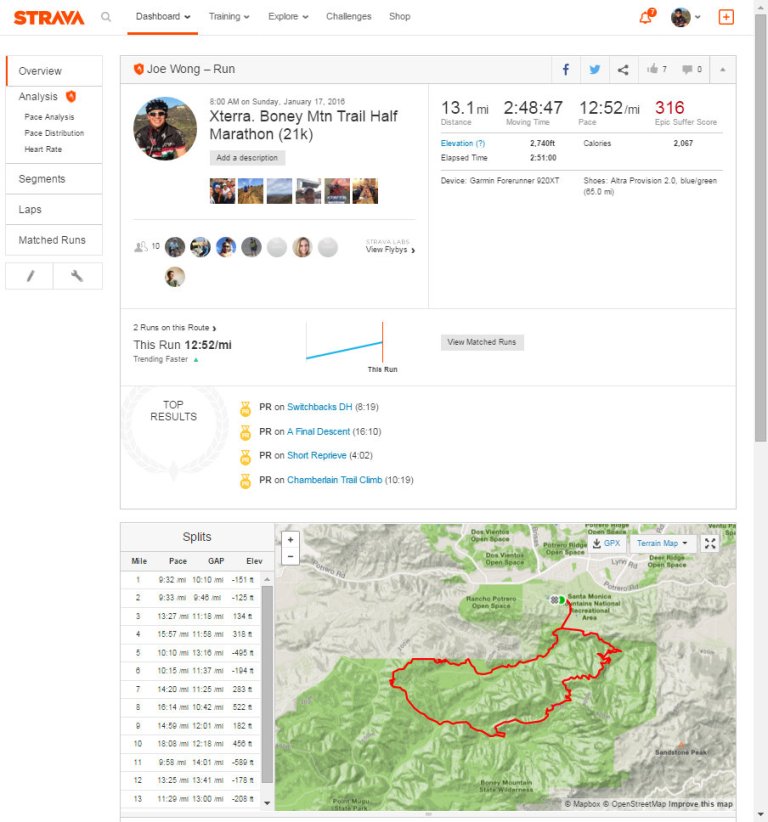Open the first activity photo thumbnail

(222, 191)
